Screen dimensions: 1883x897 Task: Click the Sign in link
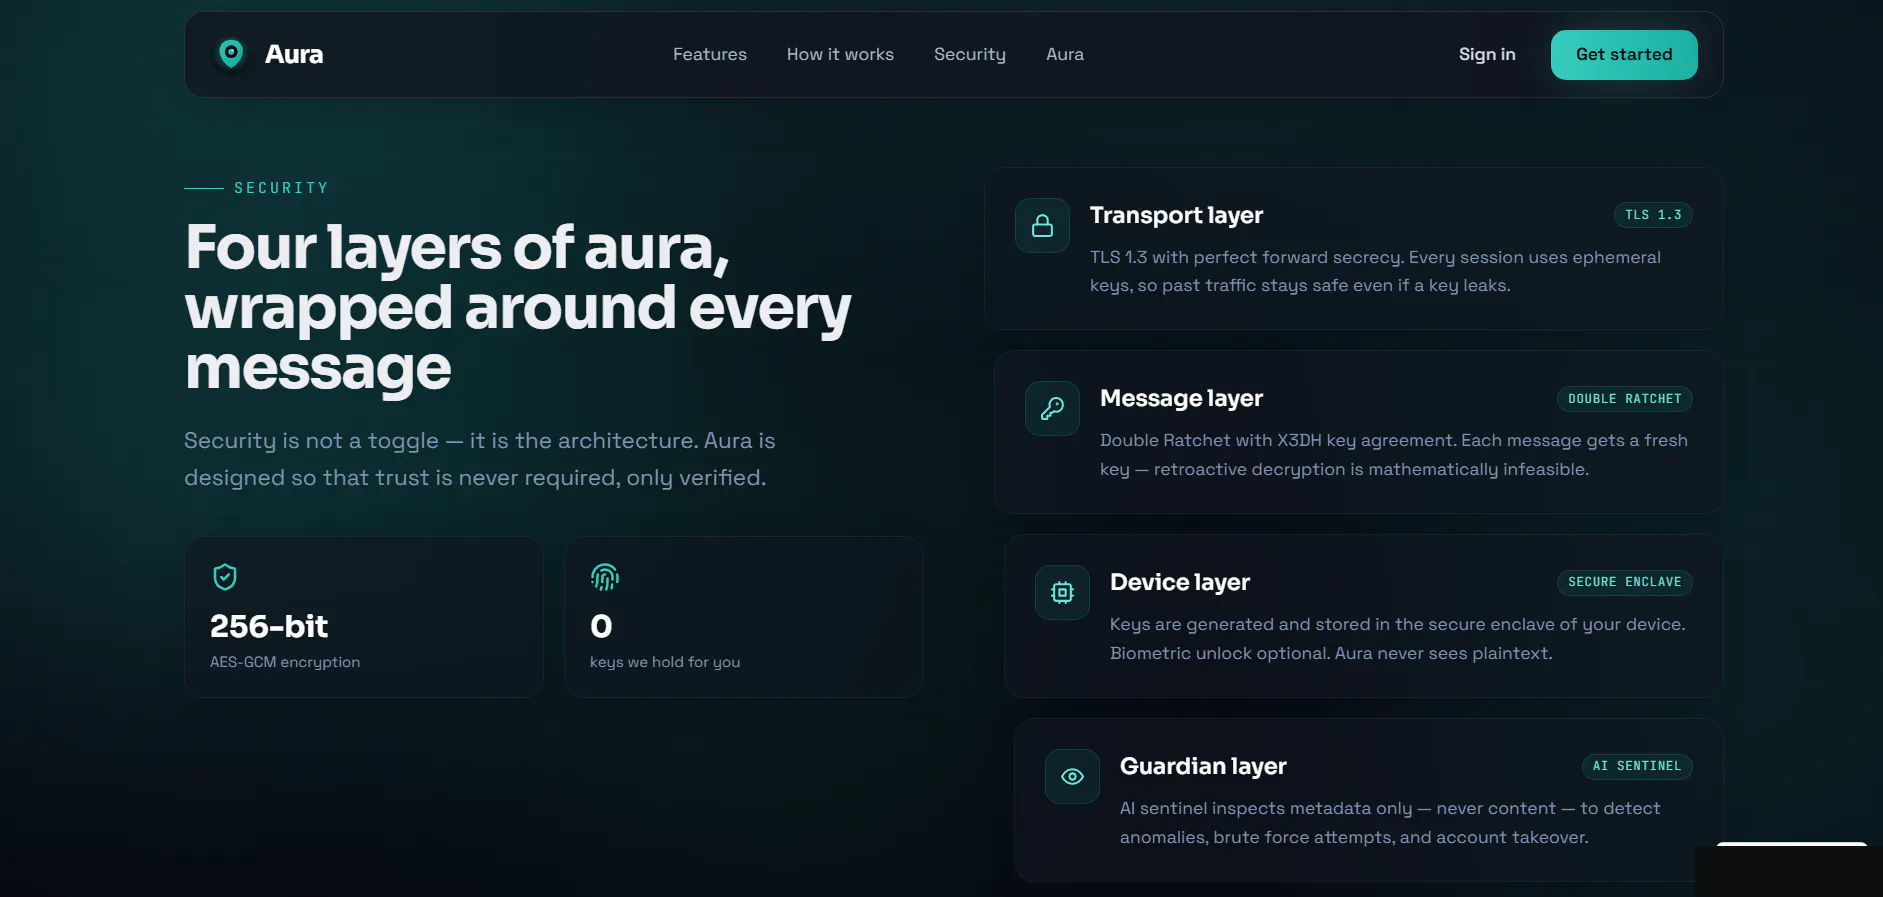(x=1487, y=54)
